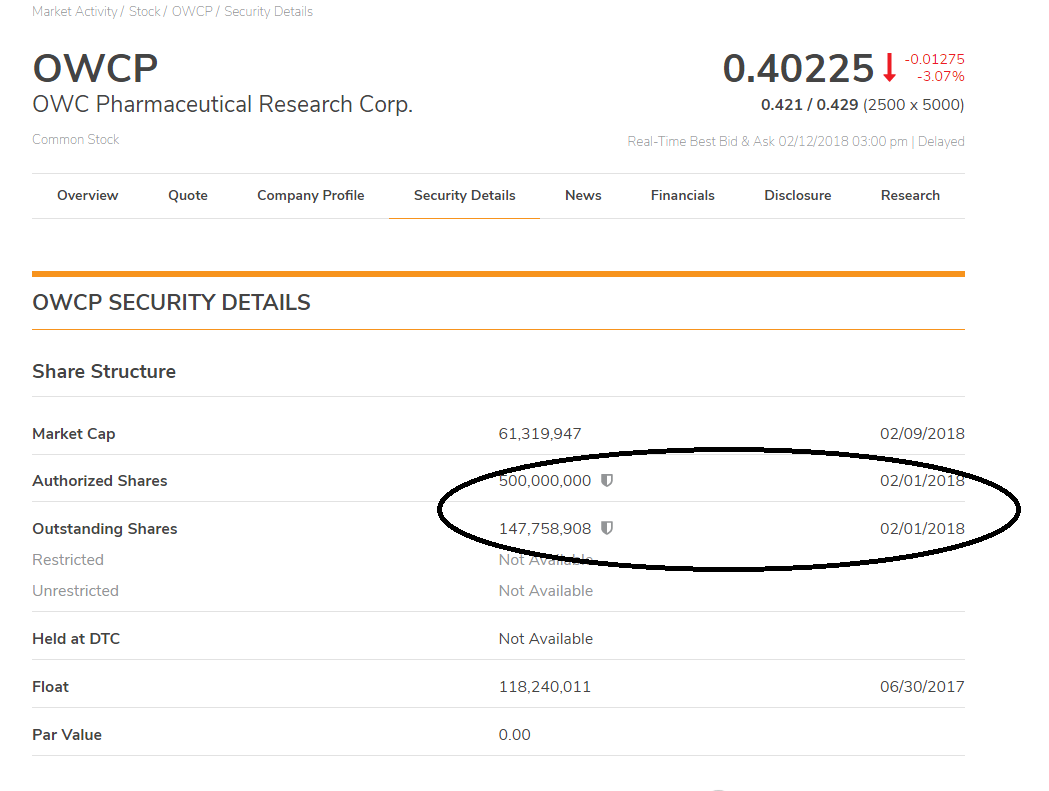Click the Share Structure heading
Image resolution: width=1049 pixels, height=791 pixels.
104,371
